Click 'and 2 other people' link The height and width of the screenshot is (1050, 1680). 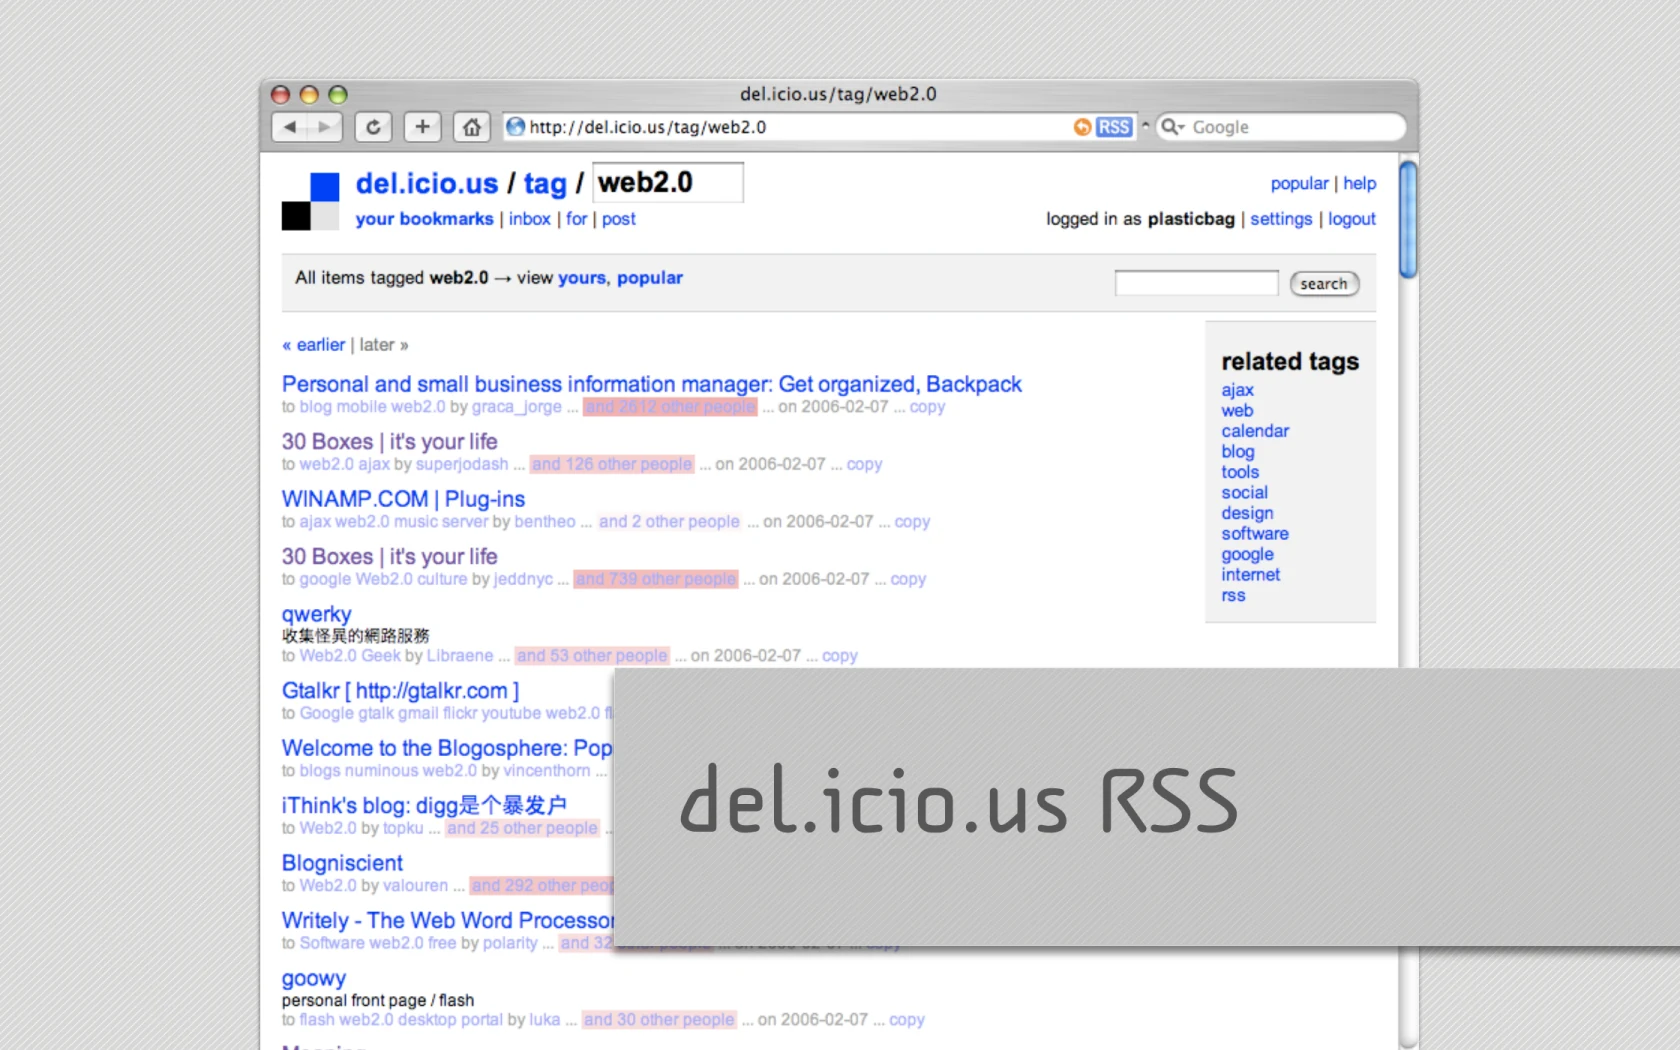pos(669,522)
